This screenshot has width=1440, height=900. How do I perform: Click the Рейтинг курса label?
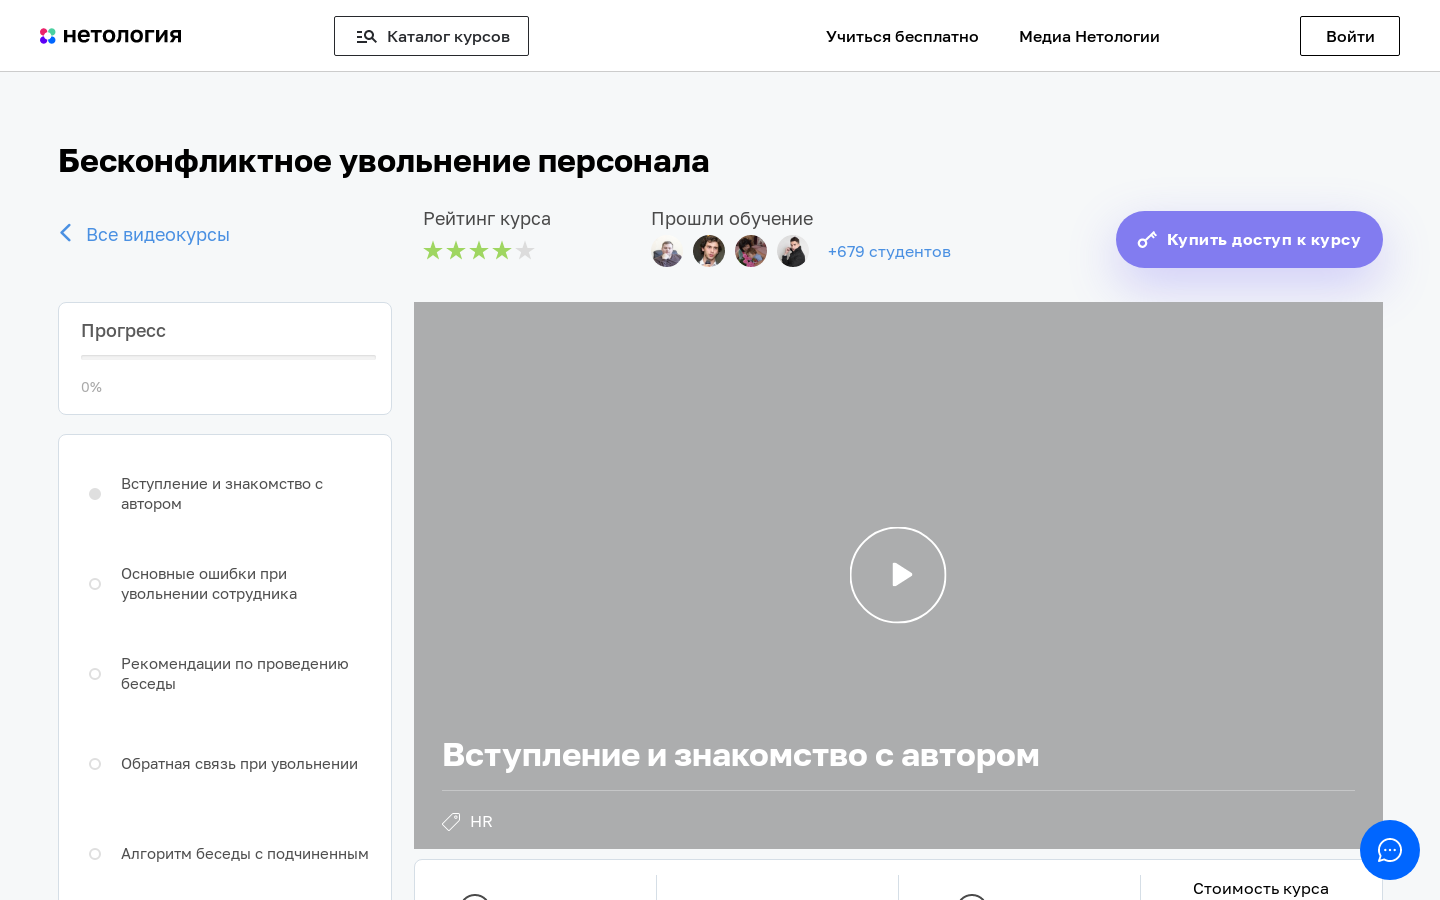(487, 219)
